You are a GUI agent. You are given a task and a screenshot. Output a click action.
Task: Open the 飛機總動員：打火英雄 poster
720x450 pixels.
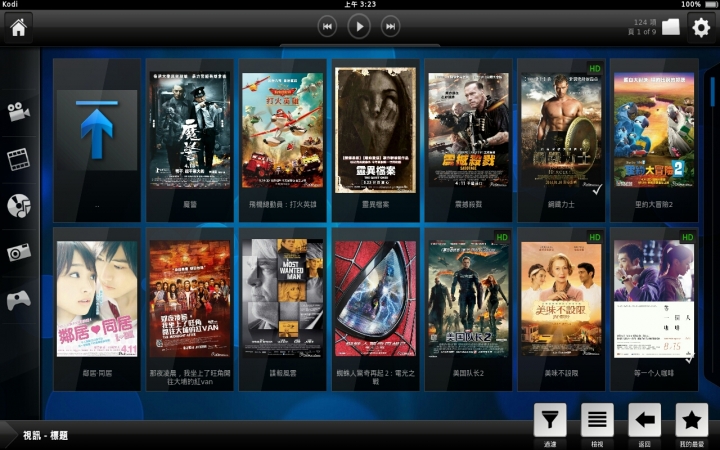(282, 130)
